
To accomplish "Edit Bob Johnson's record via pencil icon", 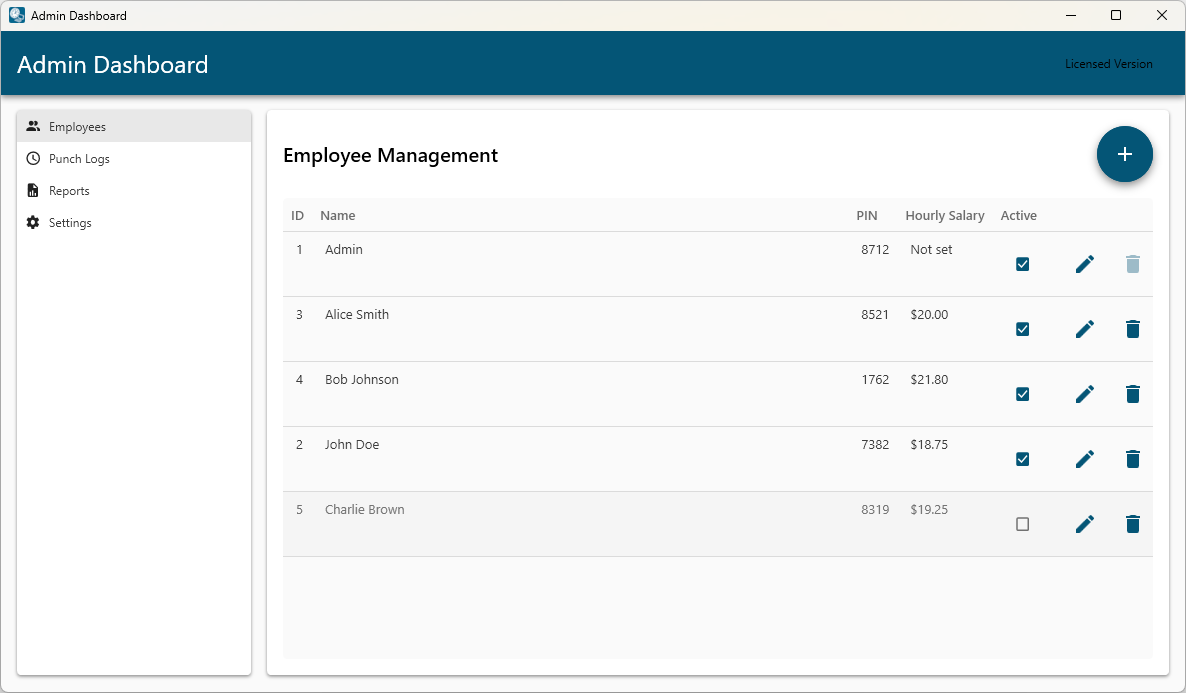I will tap(1084, 394).
